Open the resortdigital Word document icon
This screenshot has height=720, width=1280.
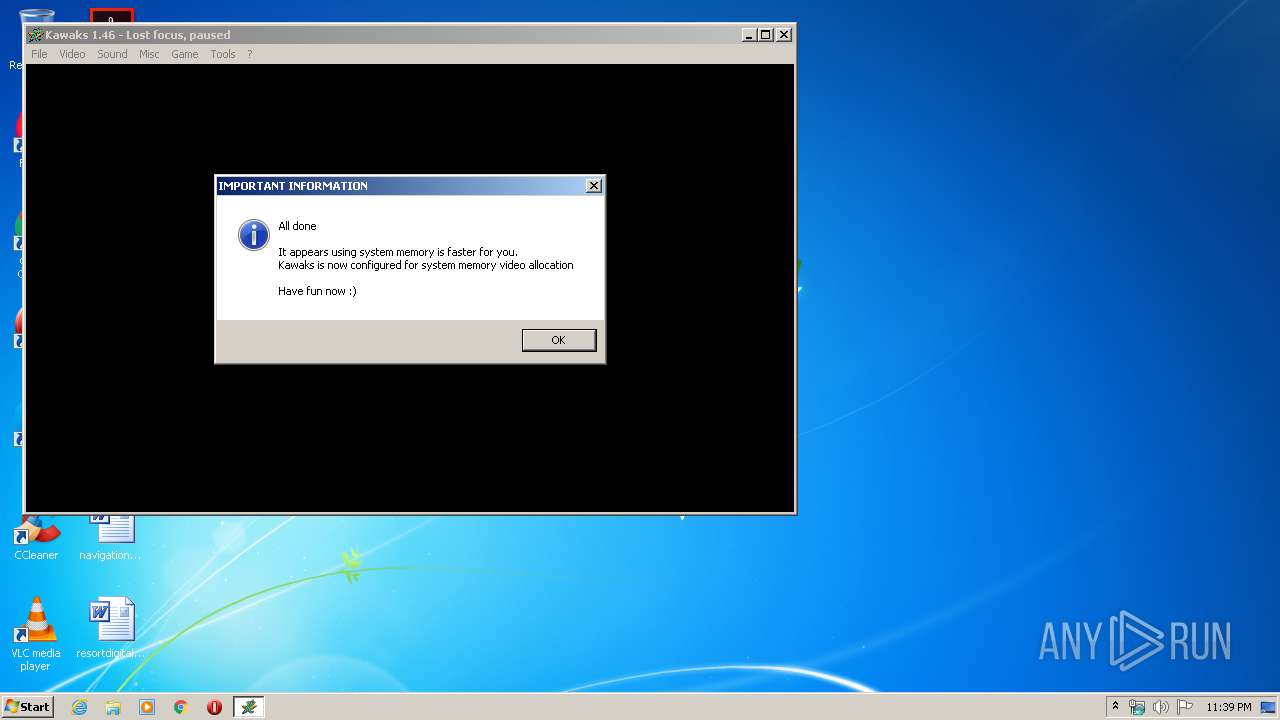(x=110, y=628)
